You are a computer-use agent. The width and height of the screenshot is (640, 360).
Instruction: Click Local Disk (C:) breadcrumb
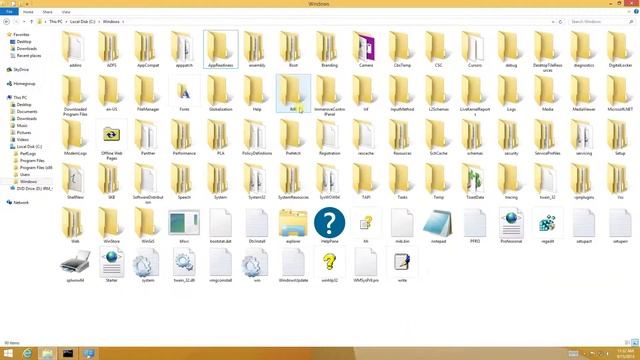click(x=82, y=22)
